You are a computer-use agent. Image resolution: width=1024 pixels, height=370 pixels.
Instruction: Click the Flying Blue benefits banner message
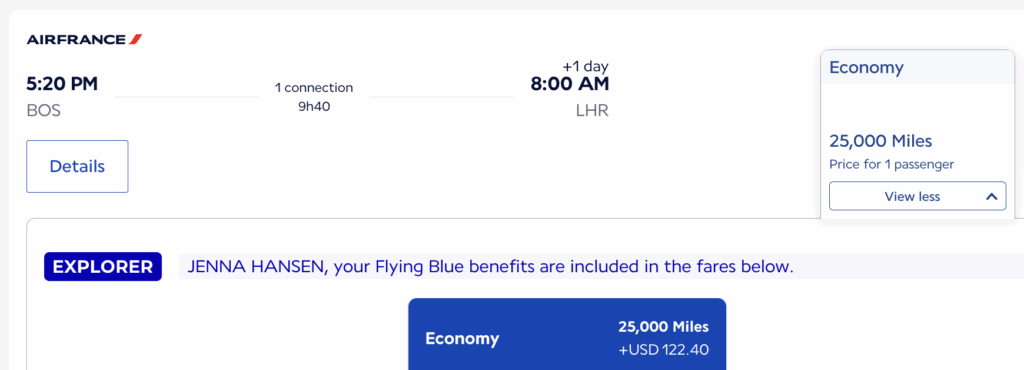click(490, 267)
